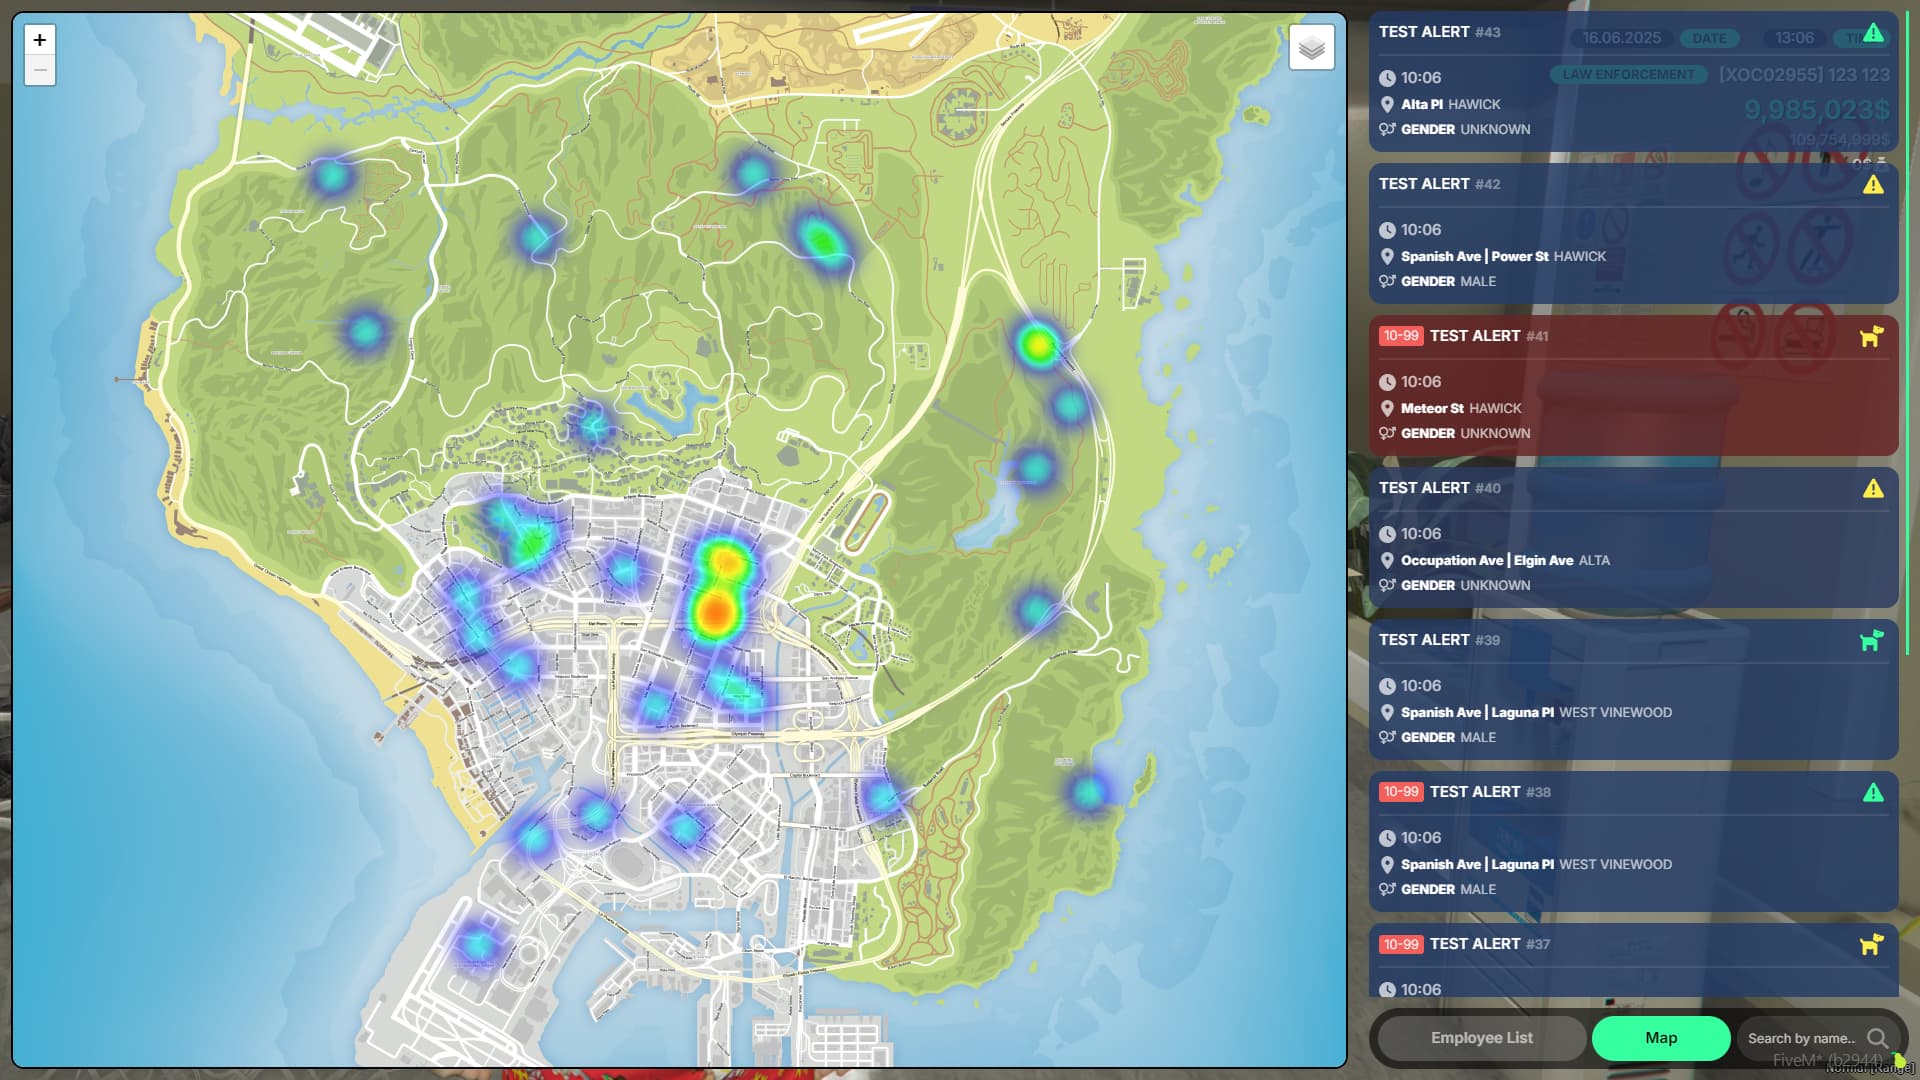Switch to the Employee List tab
This screenshot has width=1920, height=1080.
pyautogui.click(x=1481, y=1038)
